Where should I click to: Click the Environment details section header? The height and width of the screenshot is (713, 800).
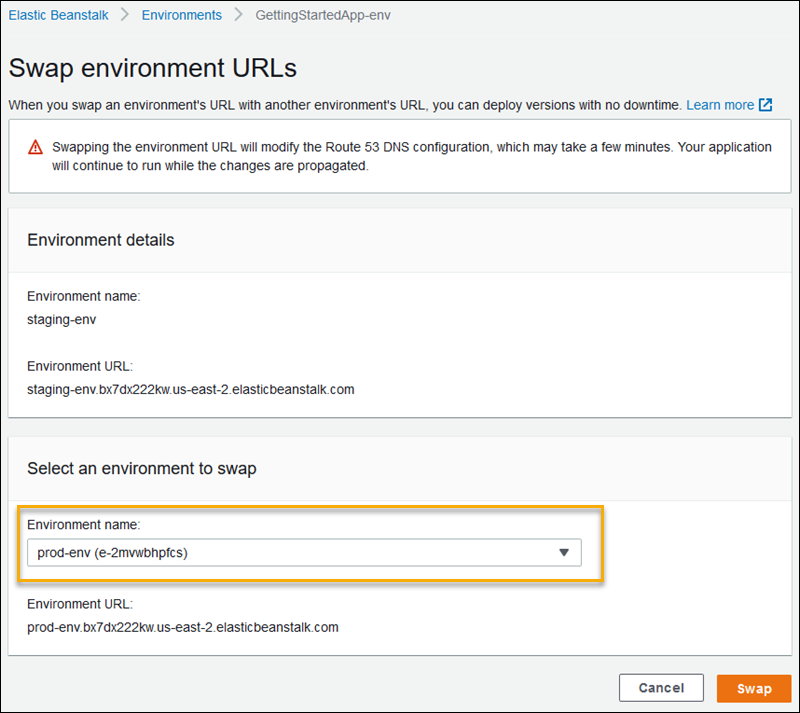coord(100,240)
